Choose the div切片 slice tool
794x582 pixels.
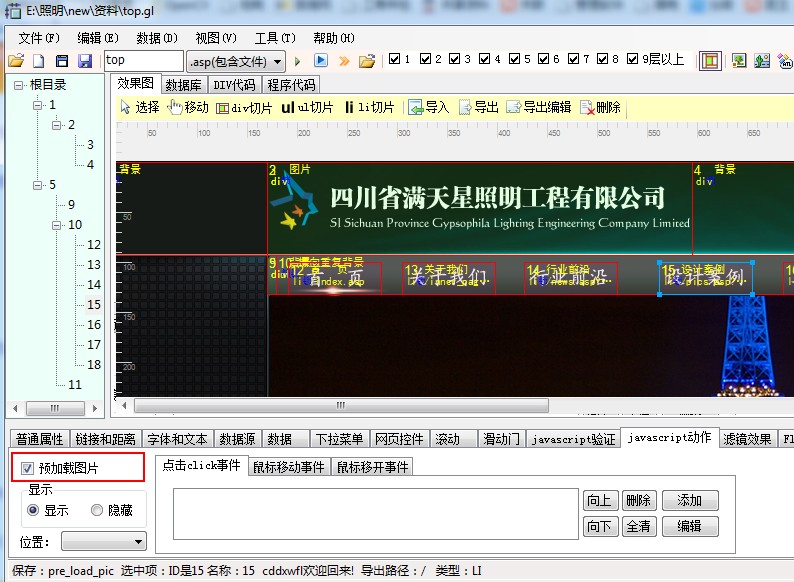click(244, 107)
